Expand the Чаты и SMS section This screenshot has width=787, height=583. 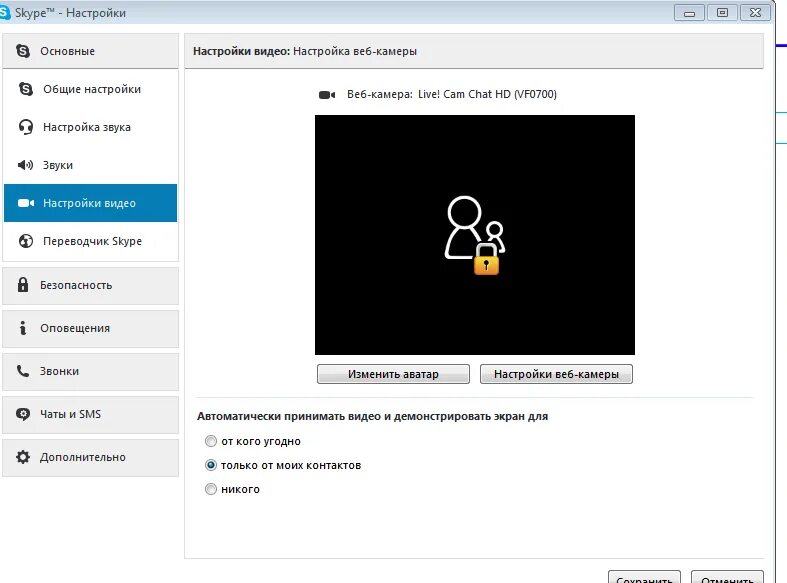[x=90, y=415]
